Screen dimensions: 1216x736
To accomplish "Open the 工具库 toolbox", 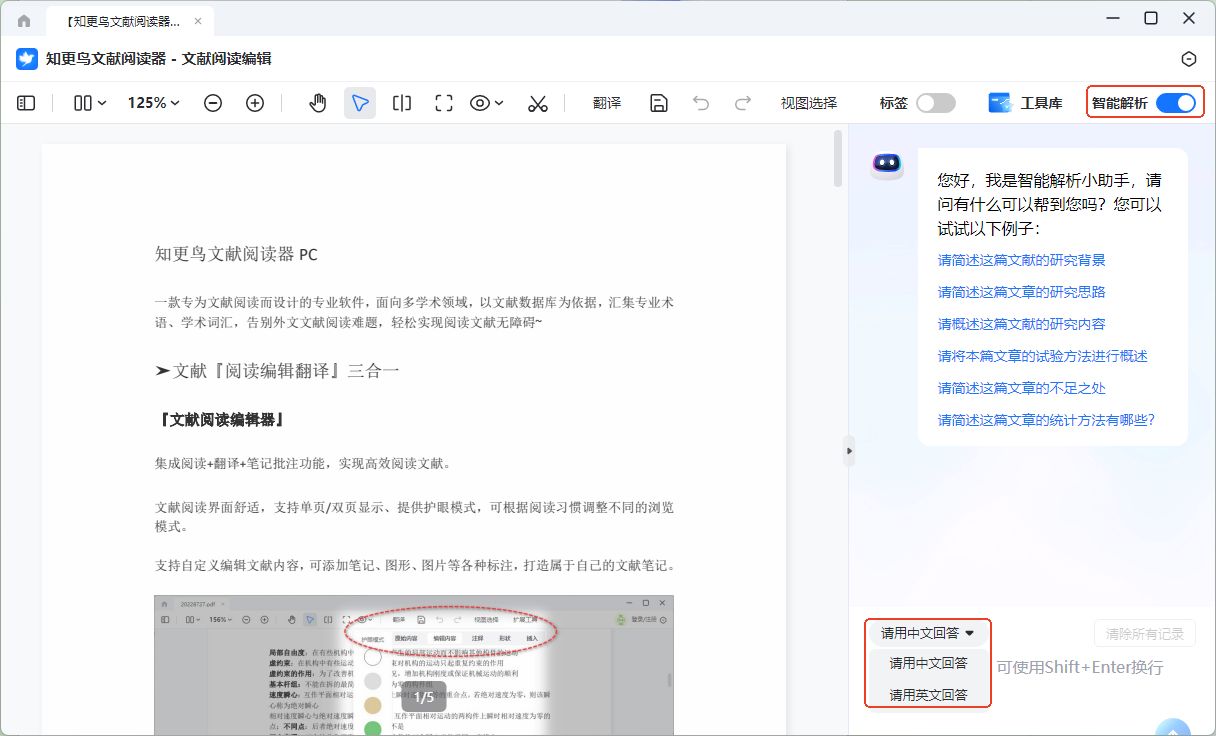I will pyautogui.click(x=1025, y=103).
